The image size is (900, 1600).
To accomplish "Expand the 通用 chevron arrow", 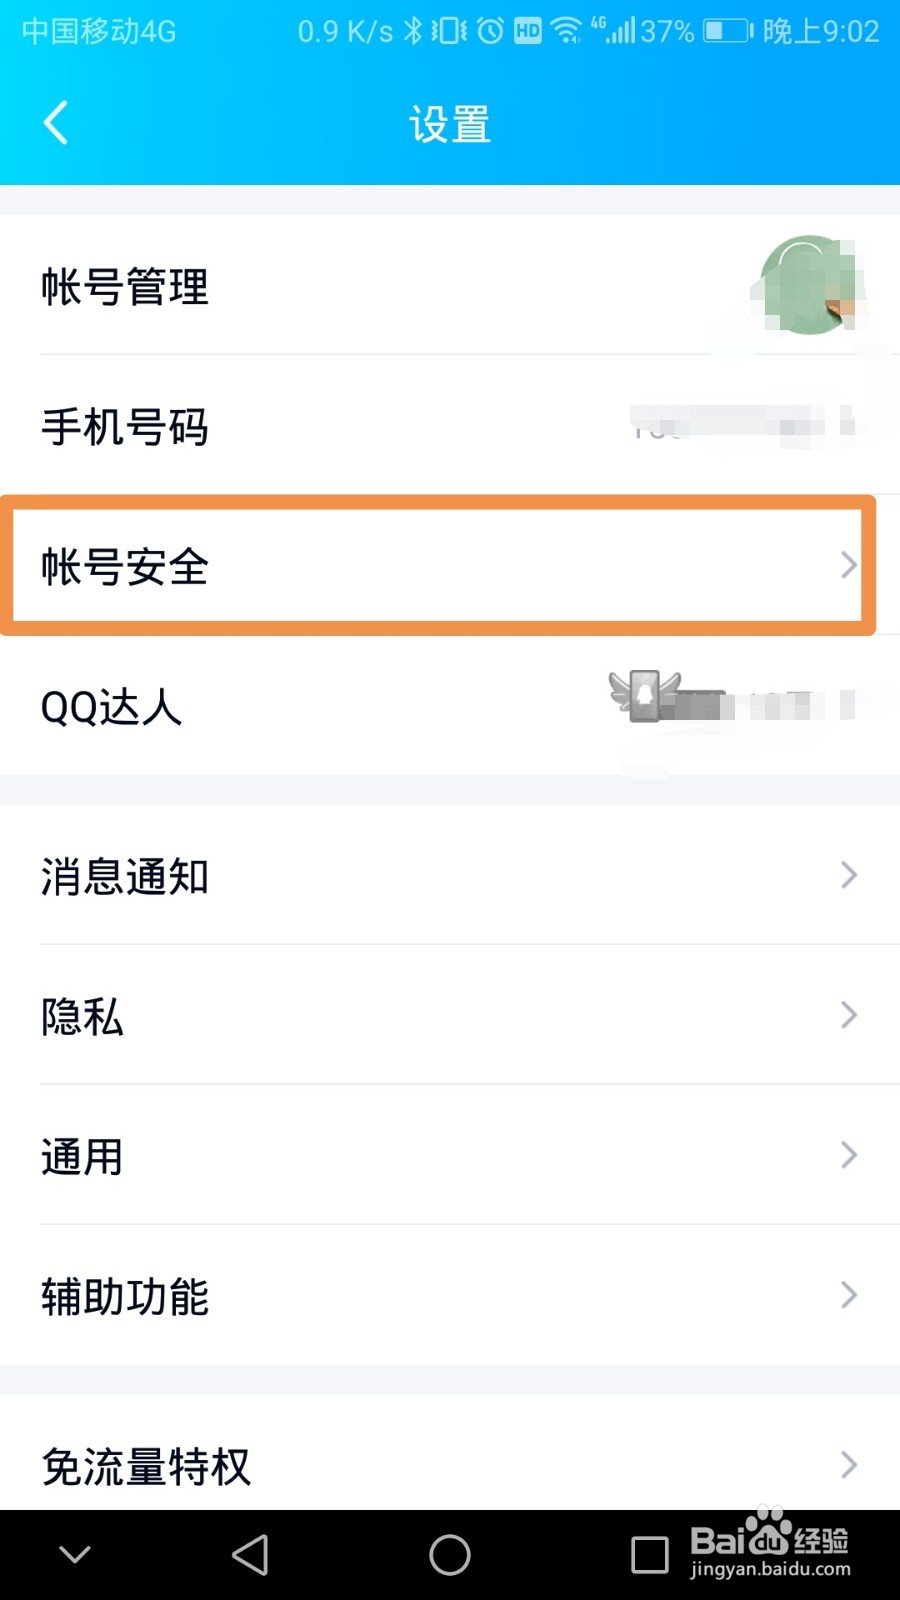I will tap(848, 1155).
